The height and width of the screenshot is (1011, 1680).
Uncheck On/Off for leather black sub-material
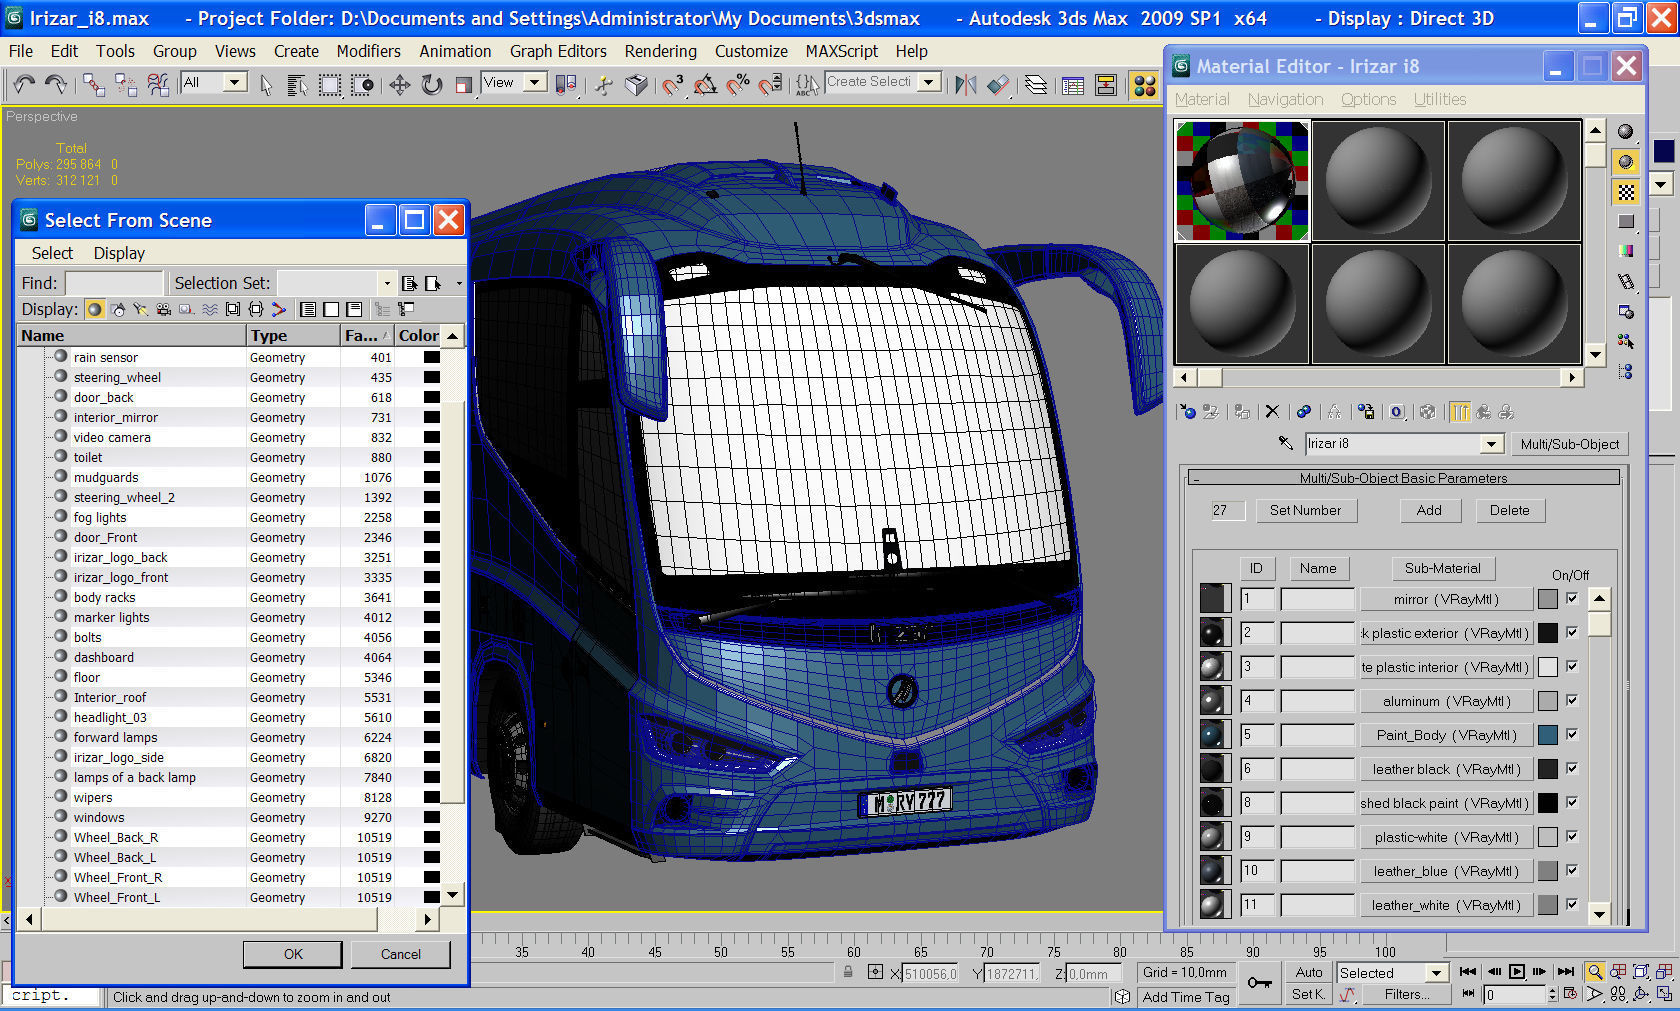[1572, 768]
